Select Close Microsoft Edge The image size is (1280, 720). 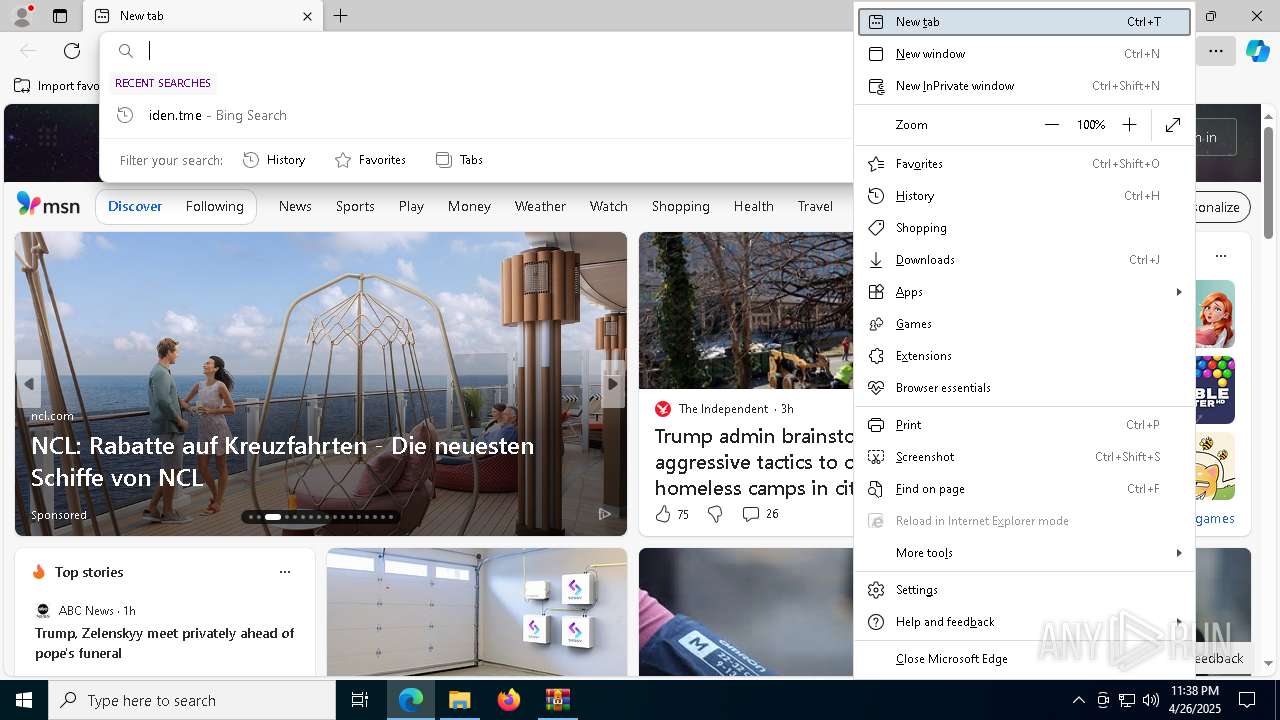tap(1025, 659)
